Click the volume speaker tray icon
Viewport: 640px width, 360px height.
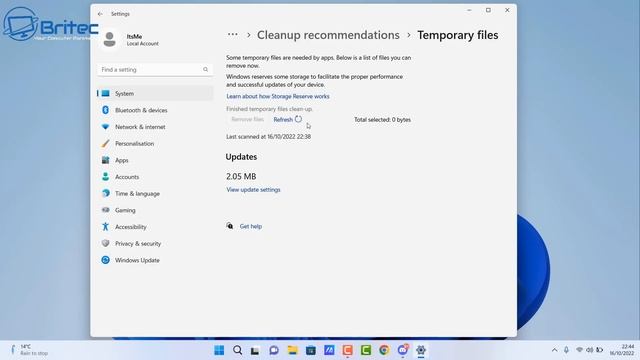(x=589, y=350)
